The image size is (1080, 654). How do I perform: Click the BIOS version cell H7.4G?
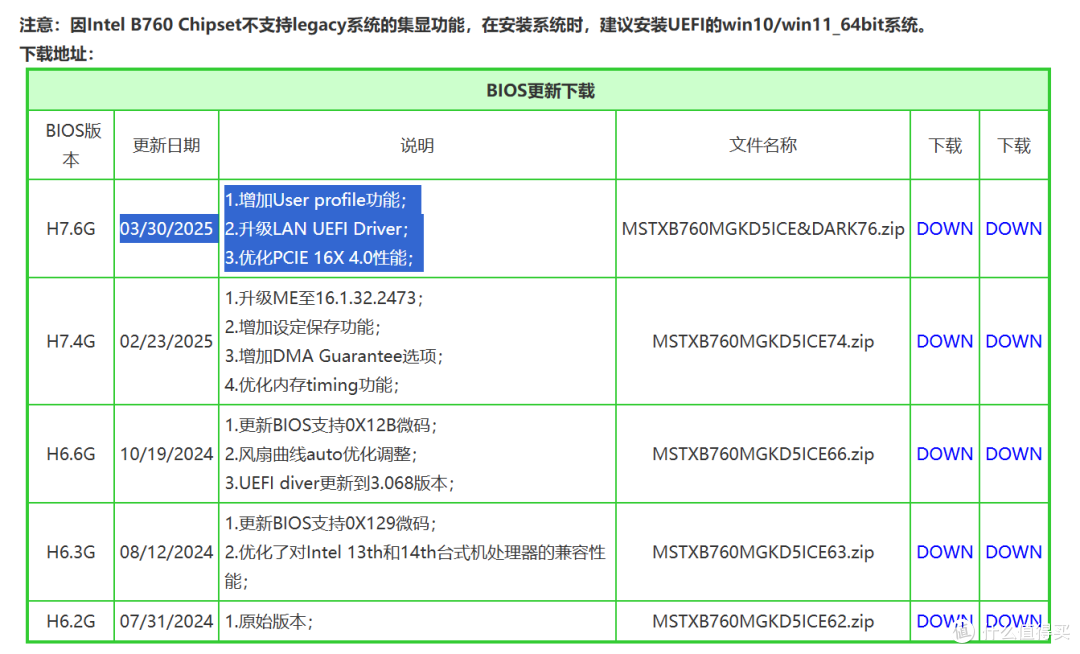[71, 341]
